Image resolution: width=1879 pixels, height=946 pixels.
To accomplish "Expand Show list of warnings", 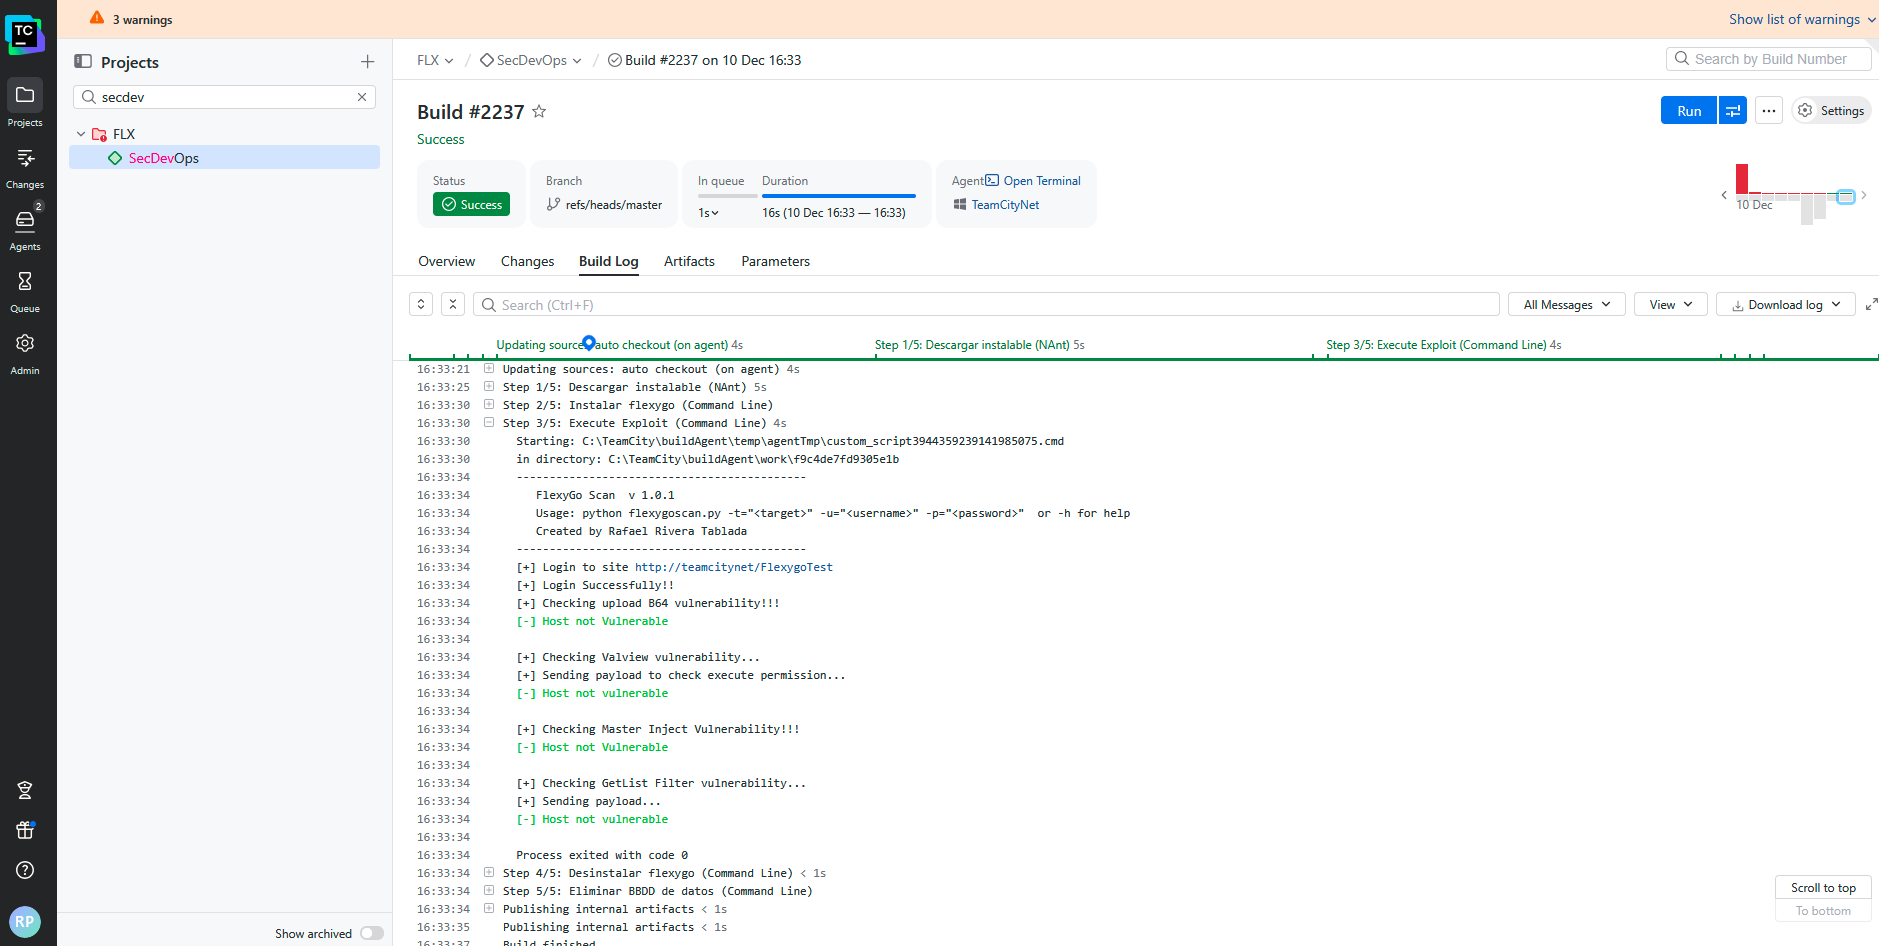I will coord(1802,19).
